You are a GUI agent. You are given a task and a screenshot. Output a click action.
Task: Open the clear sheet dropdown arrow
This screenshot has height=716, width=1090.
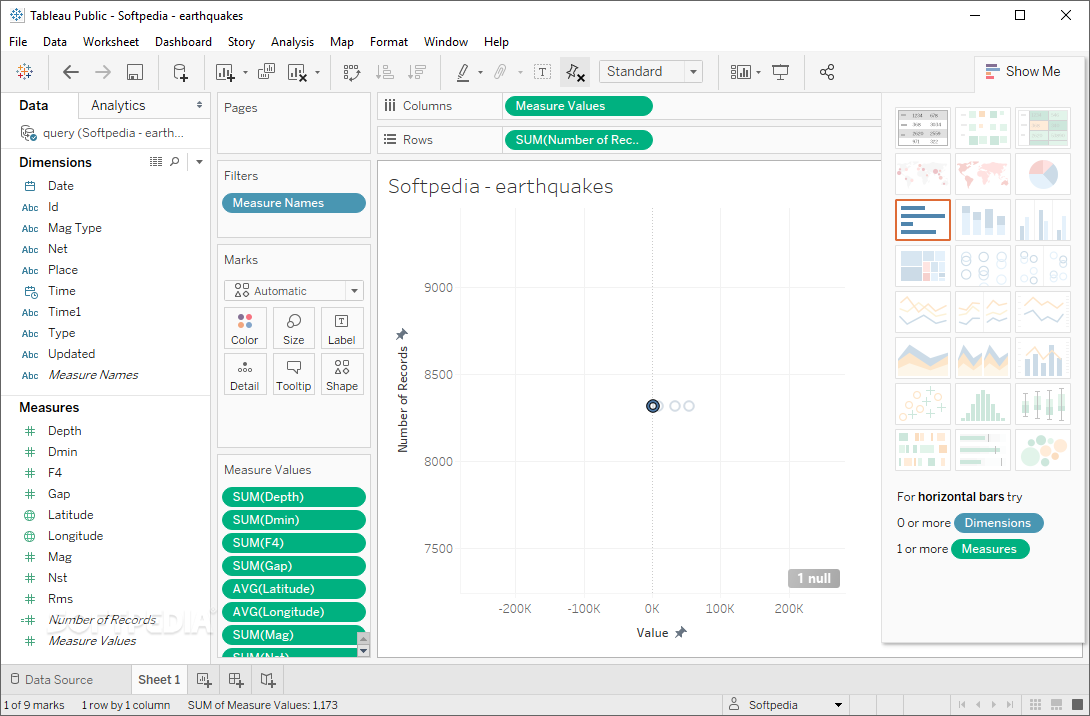(318, 72)
